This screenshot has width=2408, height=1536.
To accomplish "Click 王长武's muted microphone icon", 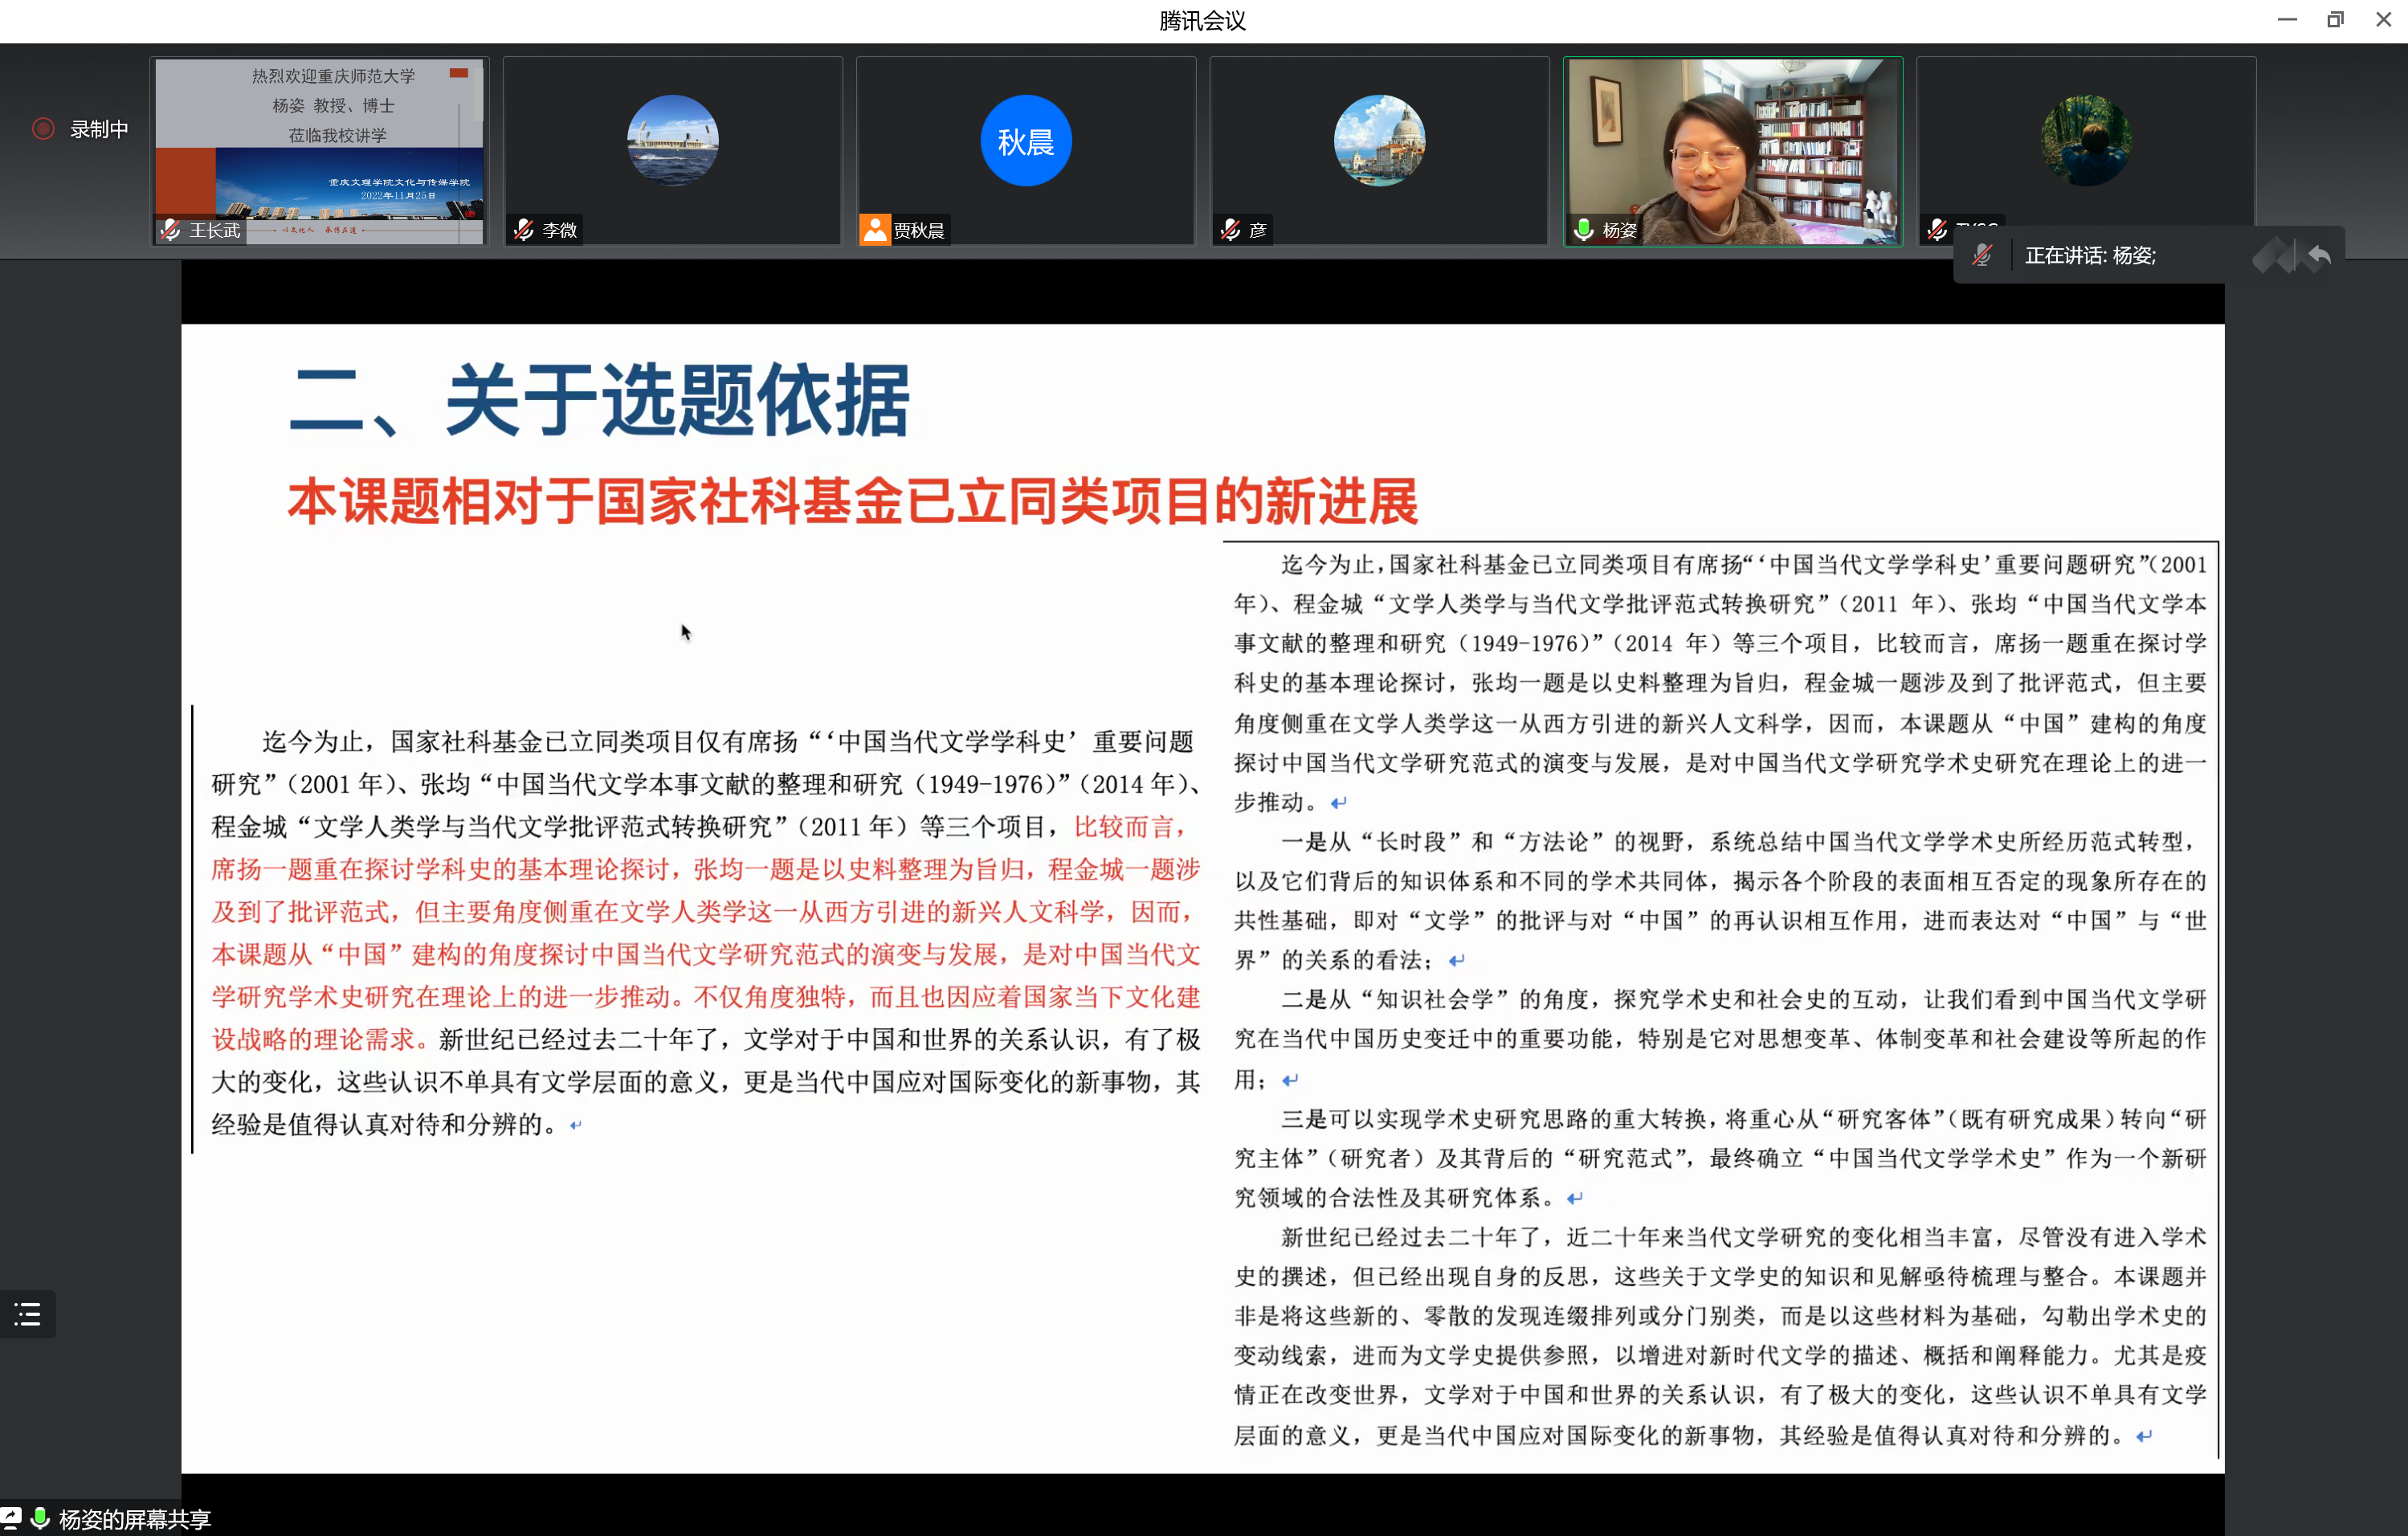I will tap(171, 230).
